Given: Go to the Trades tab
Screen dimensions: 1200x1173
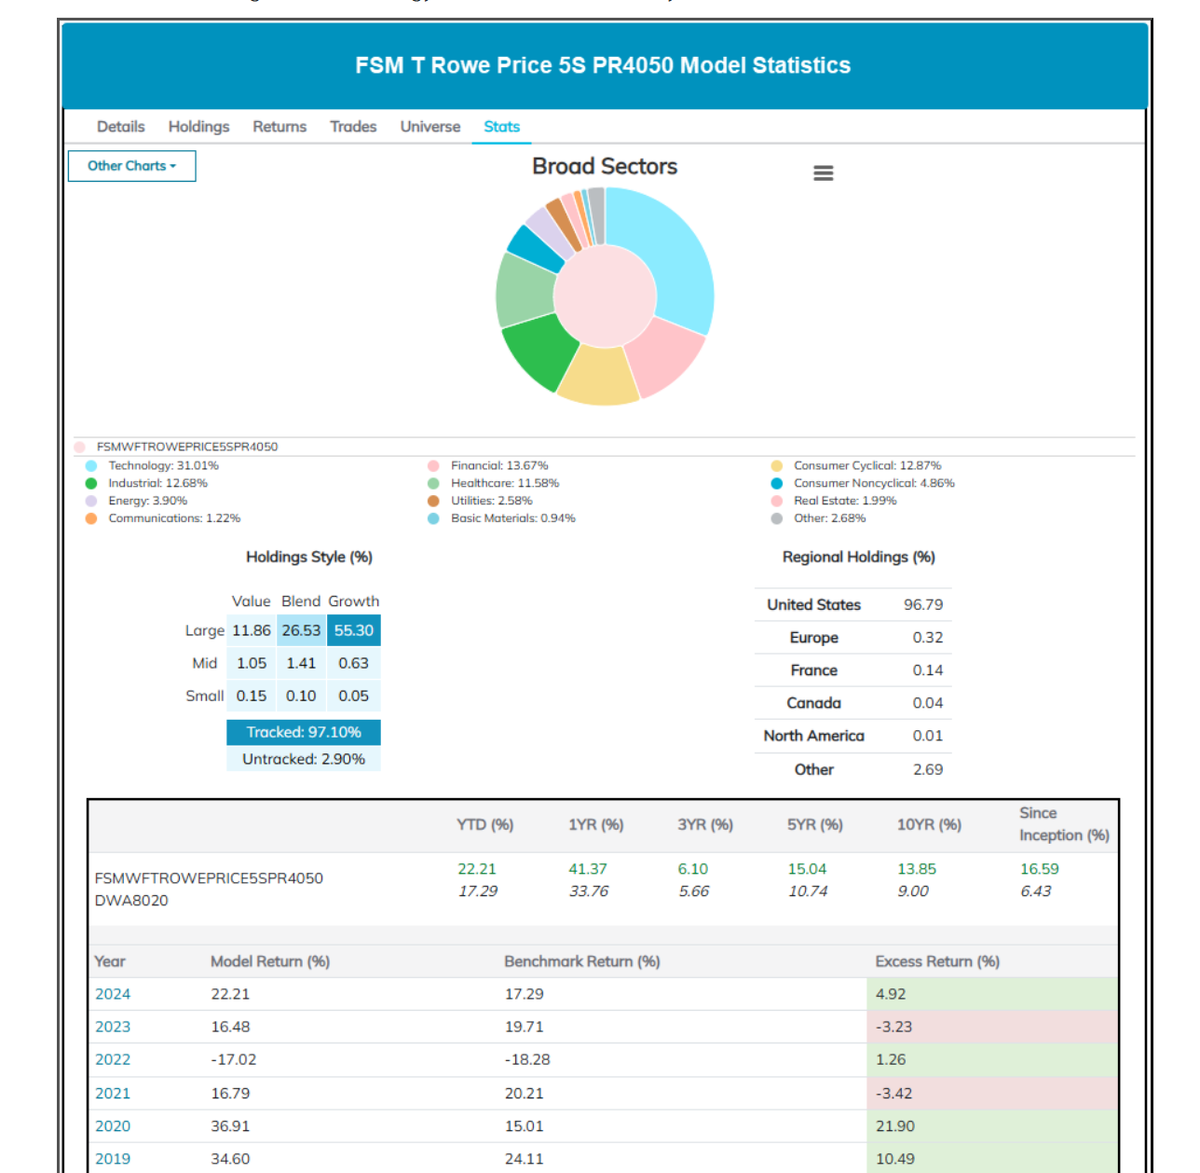Looking at the screenshot, I should pyautogui.click(x=353, y=127).
